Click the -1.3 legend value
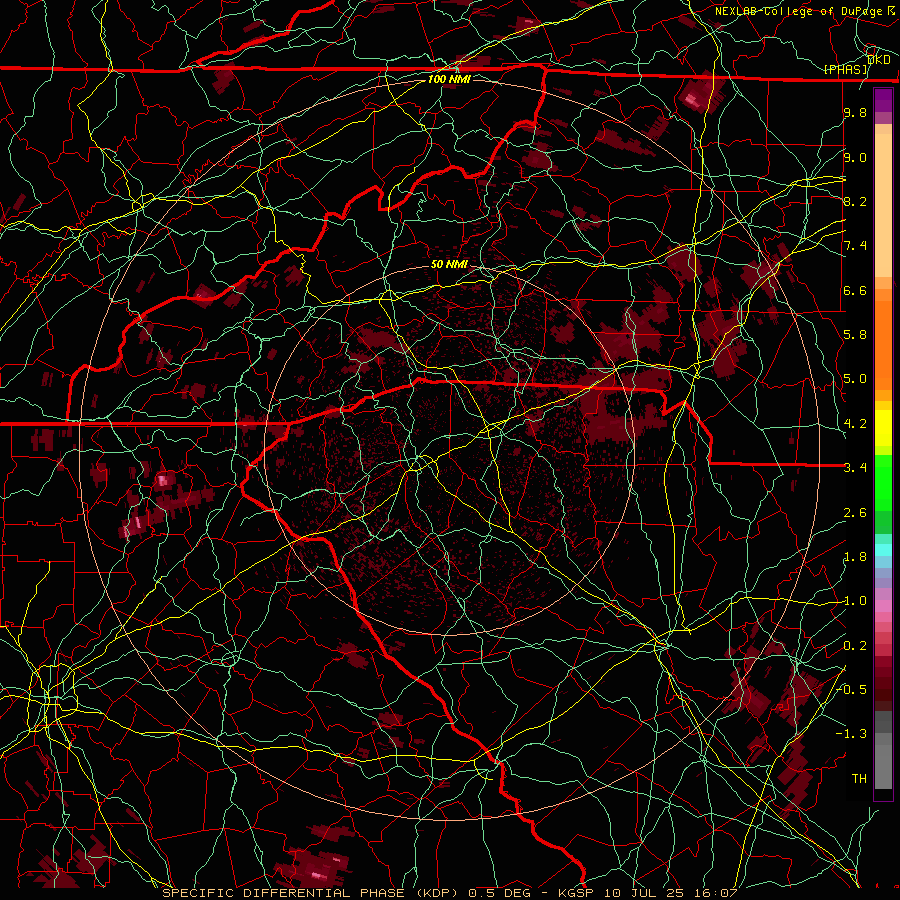This screenshot has height=900, width=900. [851, 735]
